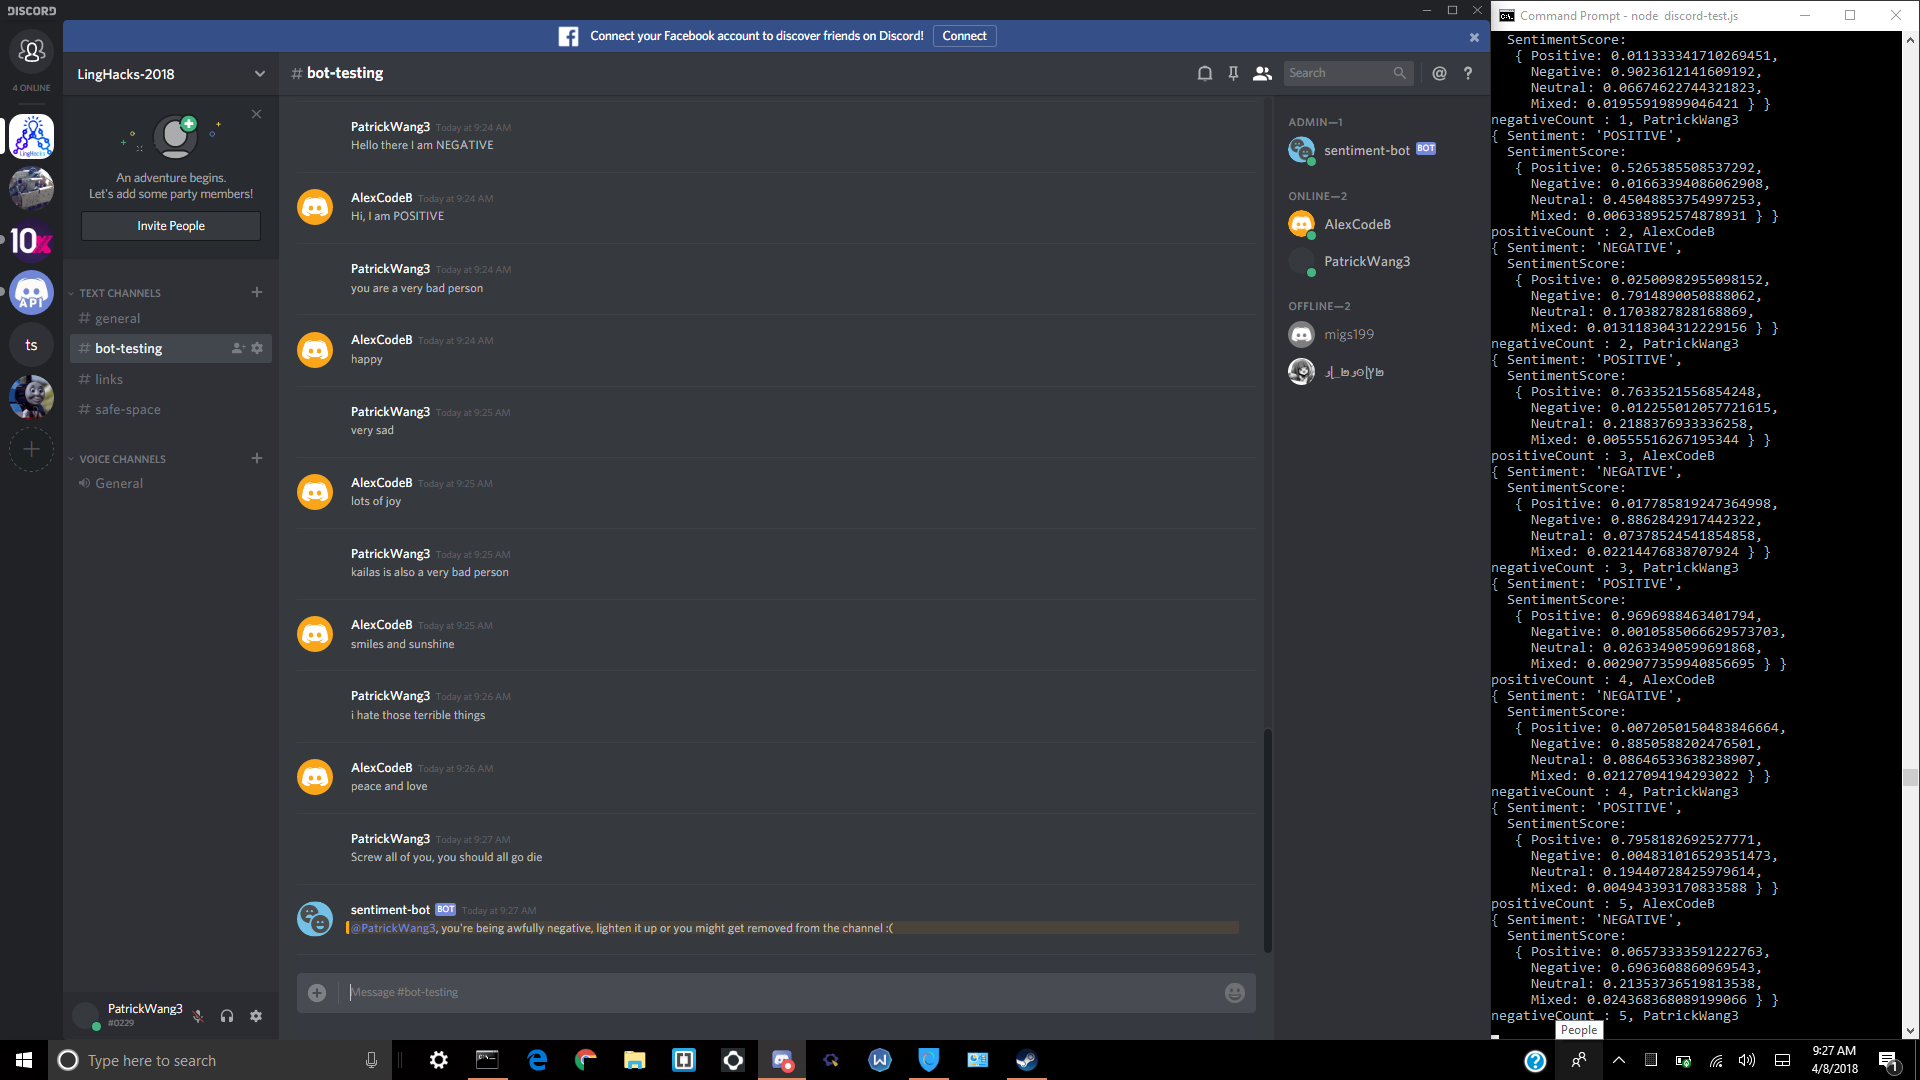Viewport: 1920px width, 1080px height.
Task: Click Connect for Facebook account
Action: tap(964, 36)
